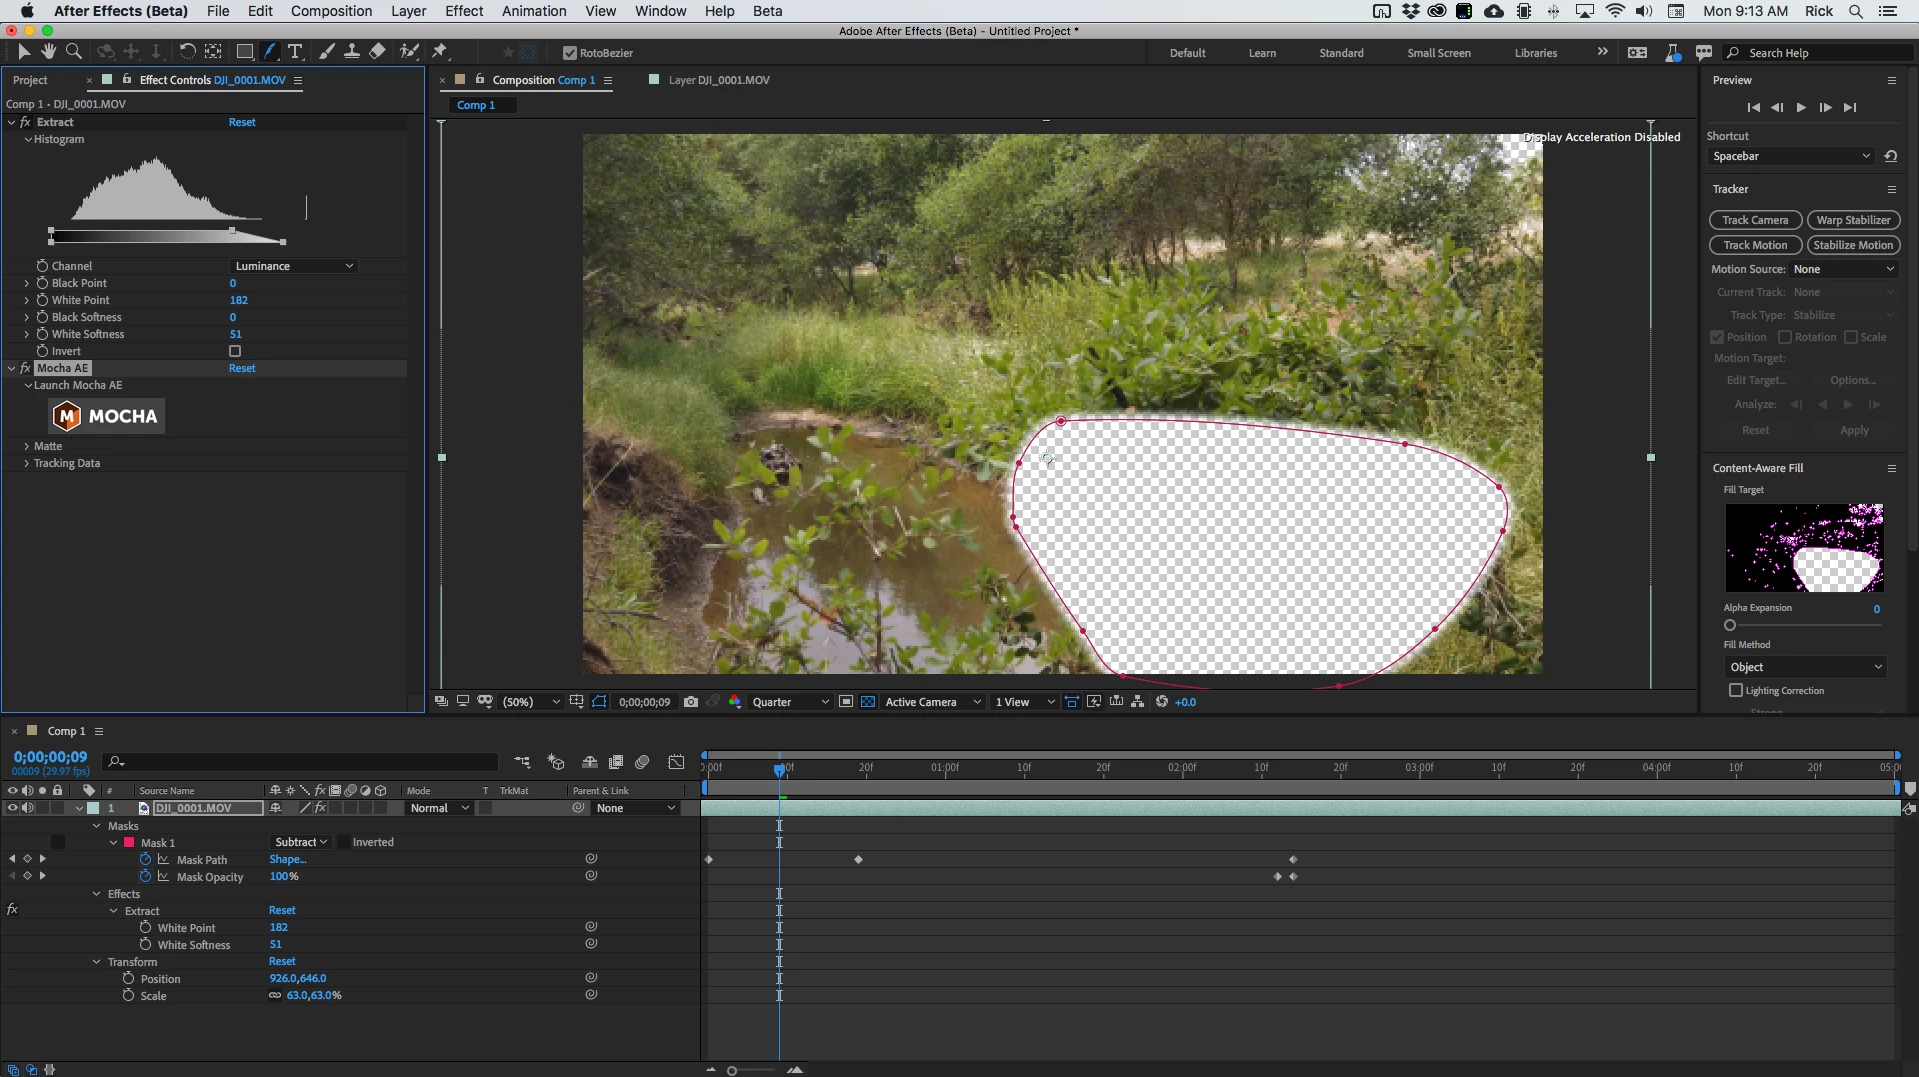Toggle the RotoBezier checkbox
1919x1077 pixels.
pyautogui.click(x=570, y=53)
